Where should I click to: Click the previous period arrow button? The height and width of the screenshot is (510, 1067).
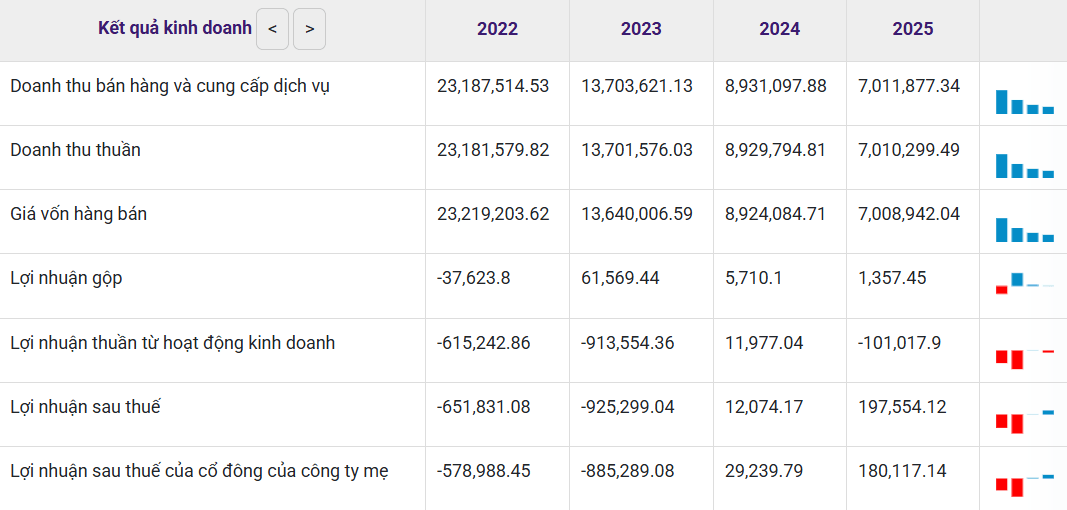coord(272,29)
